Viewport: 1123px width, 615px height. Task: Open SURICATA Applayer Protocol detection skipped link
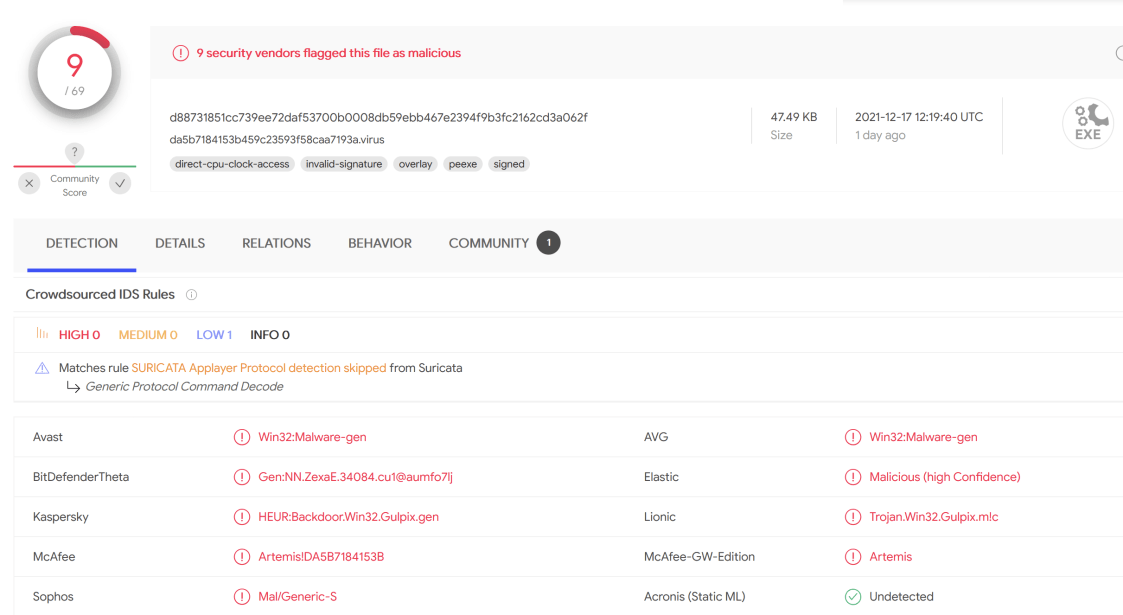[258, 368]
